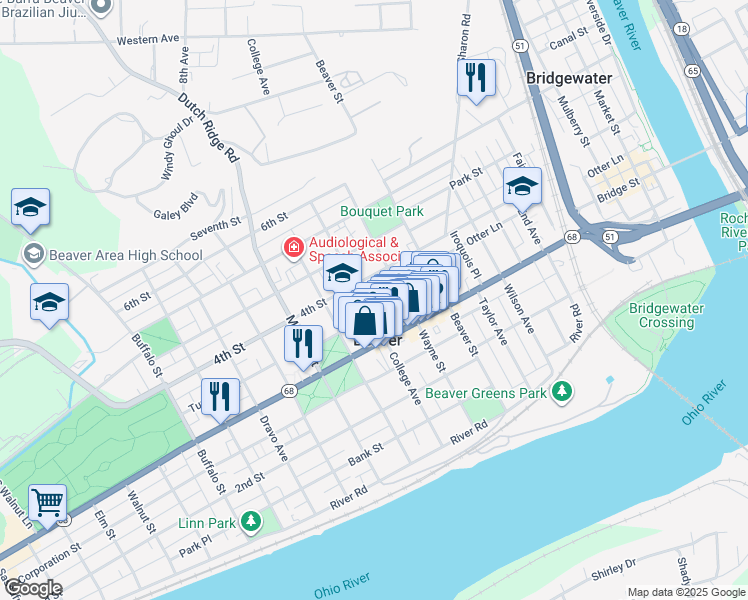Image resolution: width=748 pixels, height=600 pixels.
Task: Open the school marker beside Audiological & Speech
Action: click(343, 274)
